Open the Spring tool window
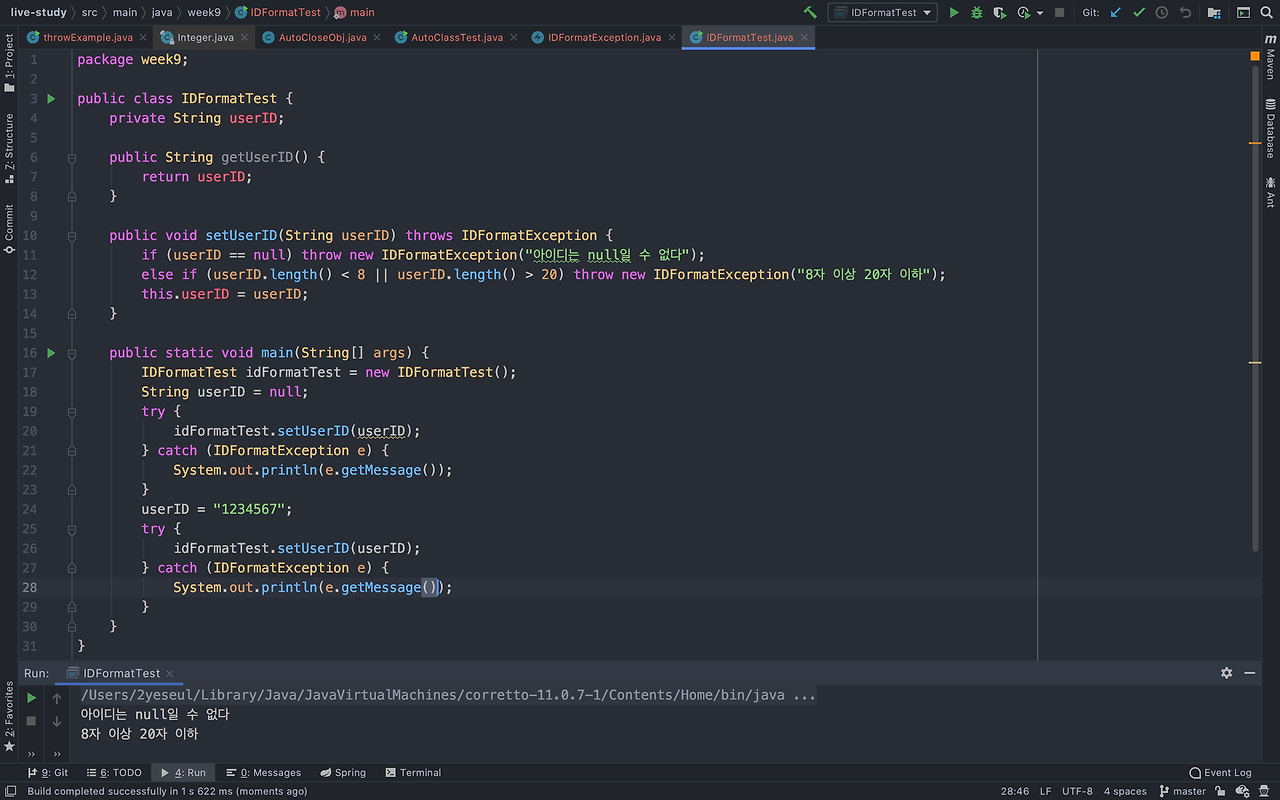The width and height of the screenshot is (1280, 800). pos(342,772)
